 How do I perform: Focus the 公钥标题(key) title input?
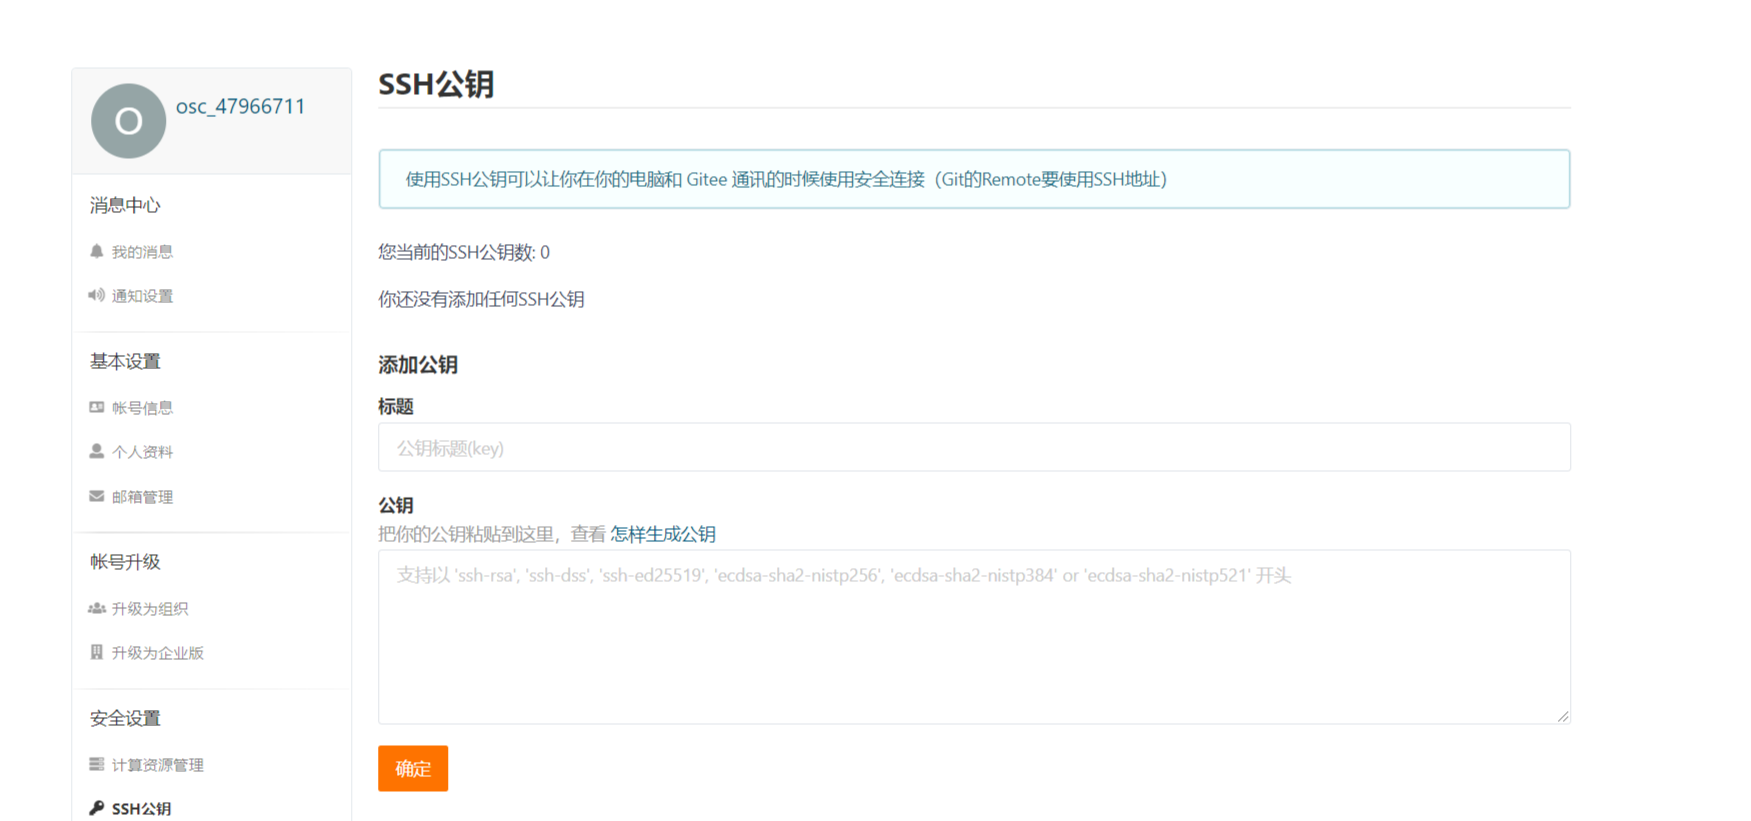(974, 447)
